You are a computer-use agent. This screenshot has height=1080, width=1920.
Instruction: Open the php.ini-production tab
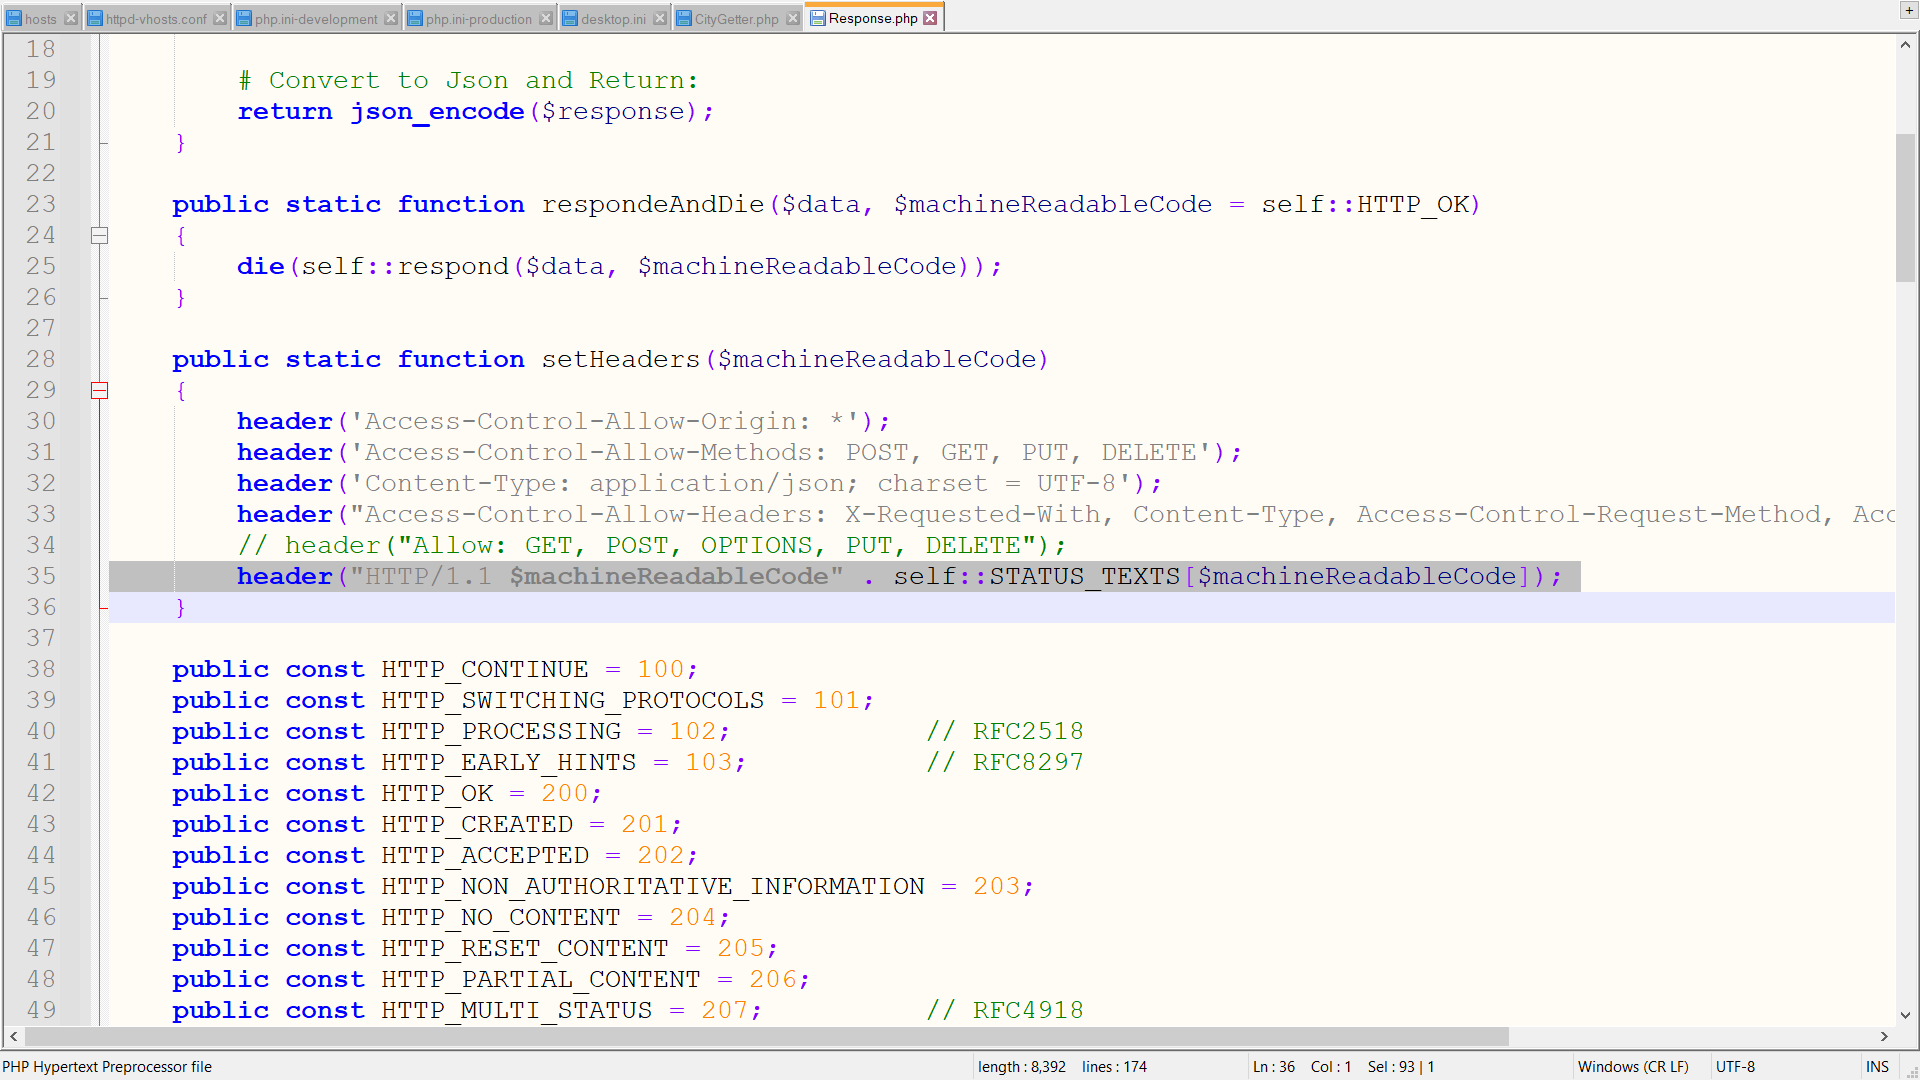pos(479,18)
